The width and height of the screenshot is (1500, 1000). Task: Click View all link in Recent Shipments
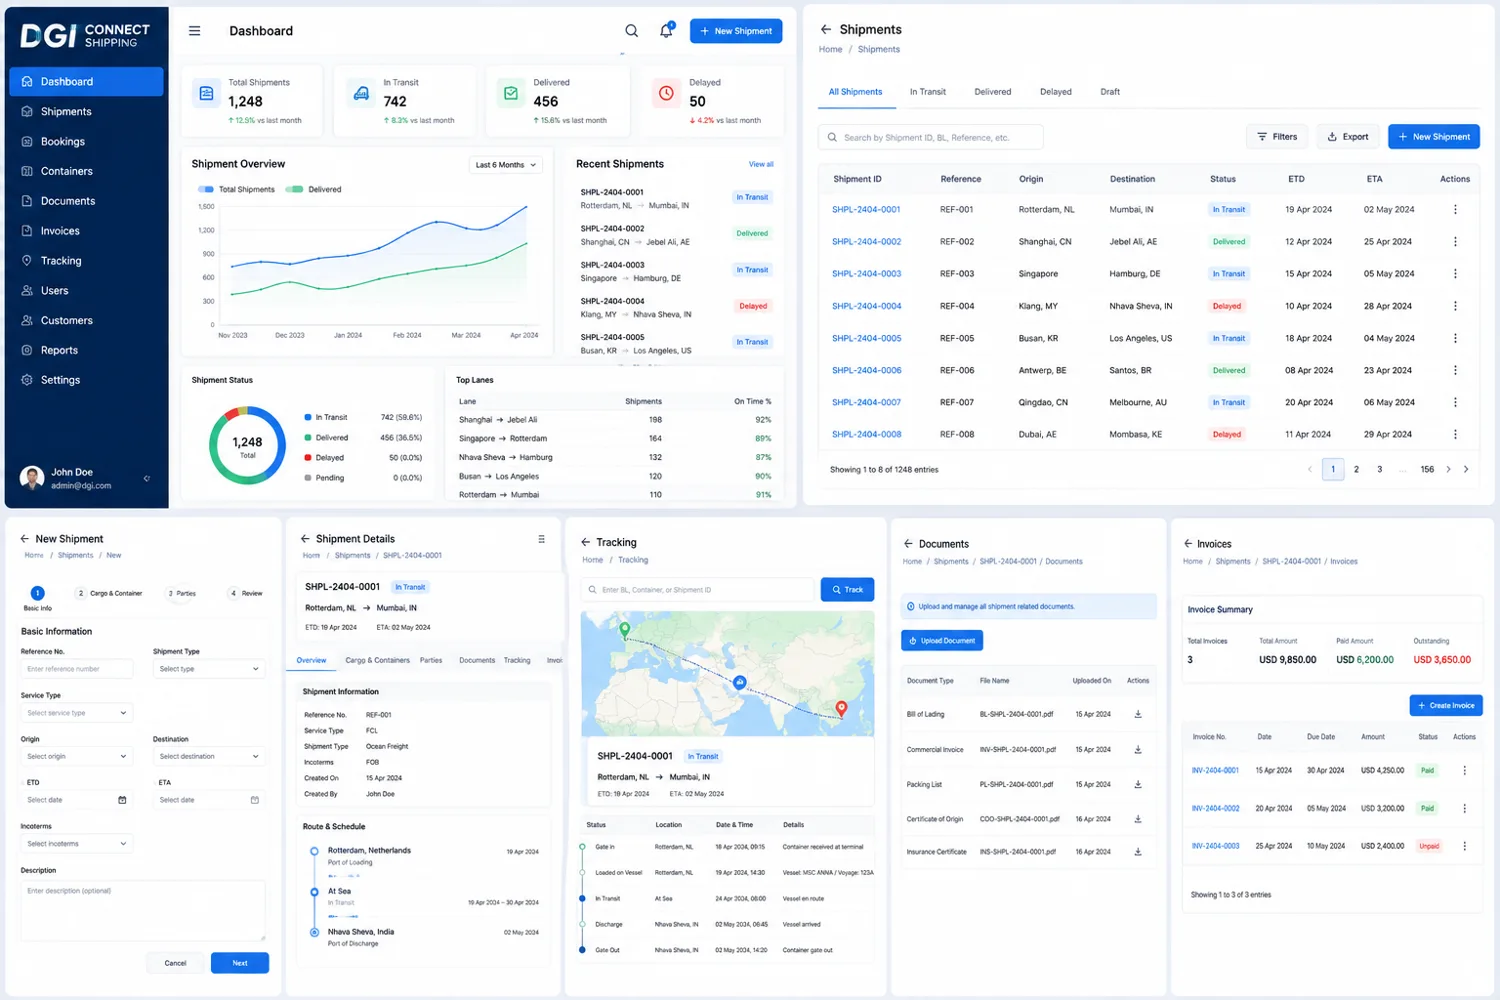(x=761, y=164)
